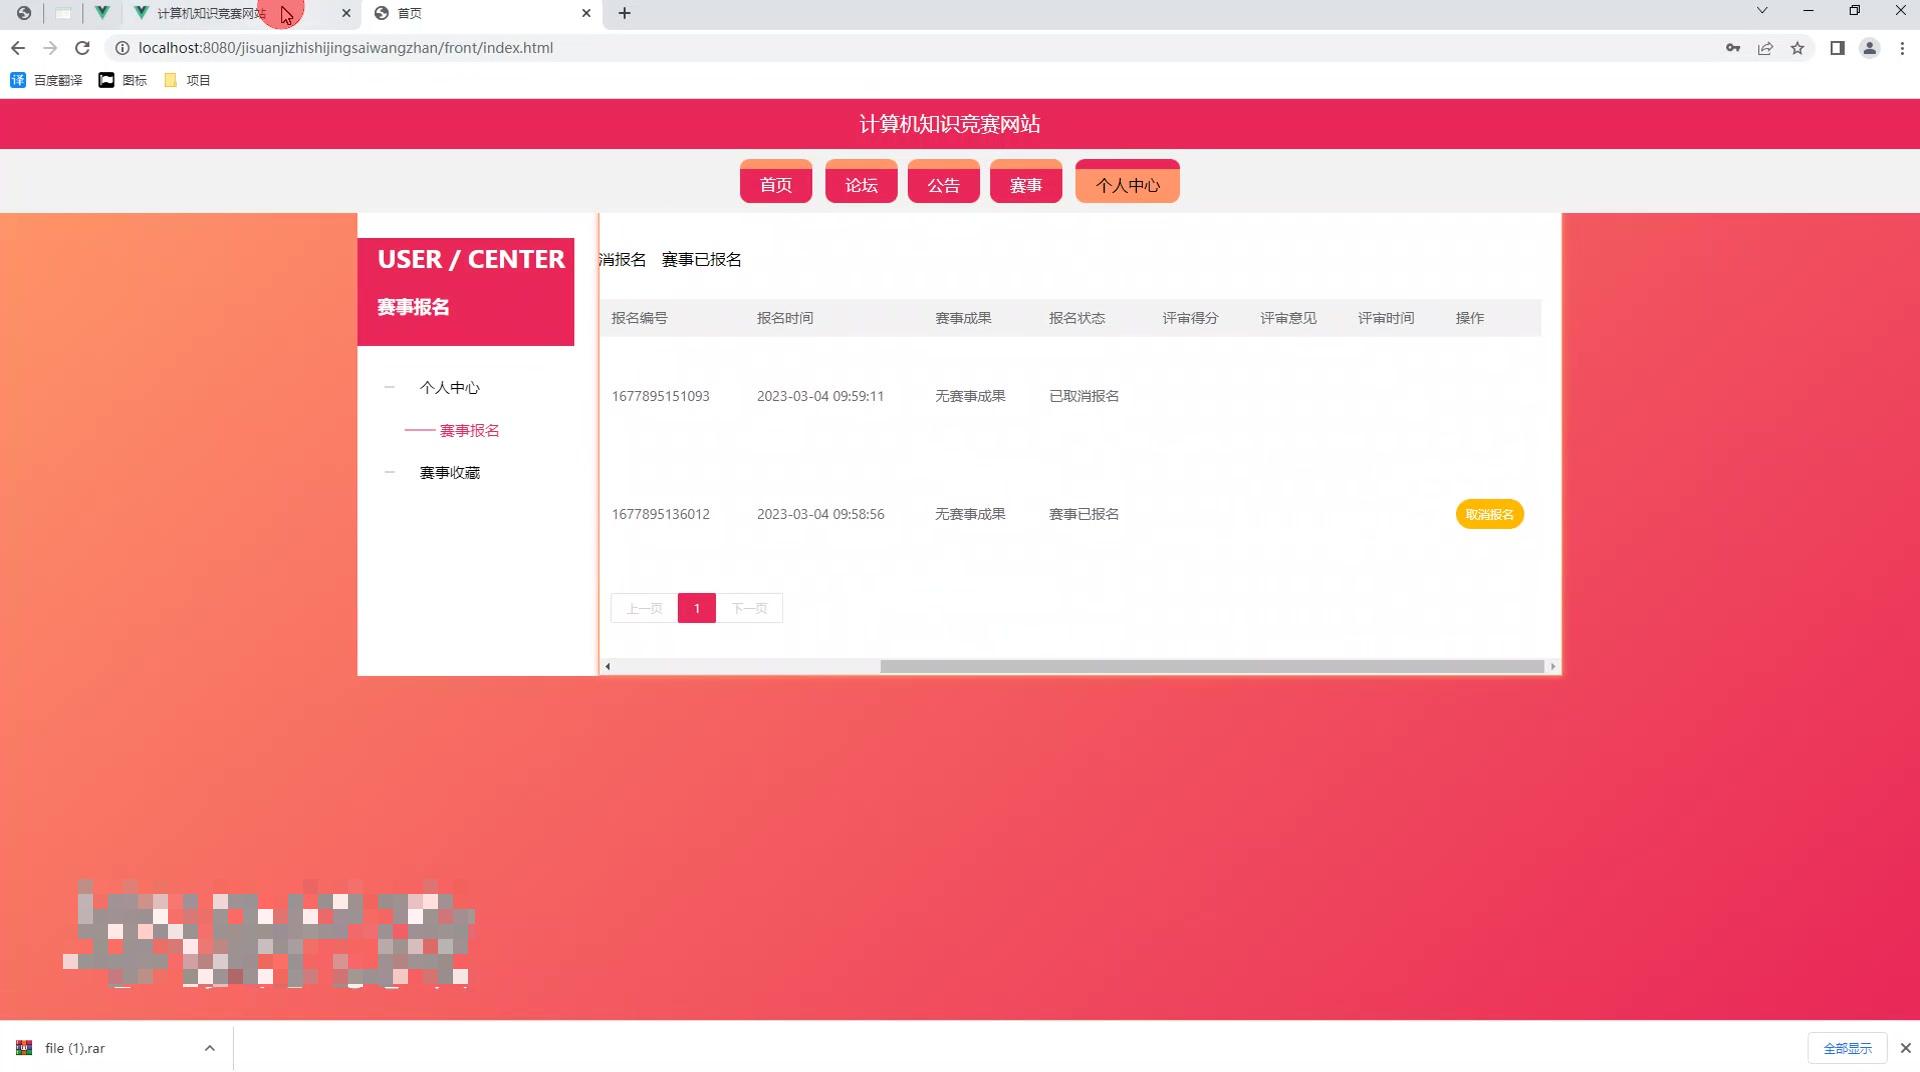
Task: Open the share icon in the address bar
Action: coord(1765,47)
